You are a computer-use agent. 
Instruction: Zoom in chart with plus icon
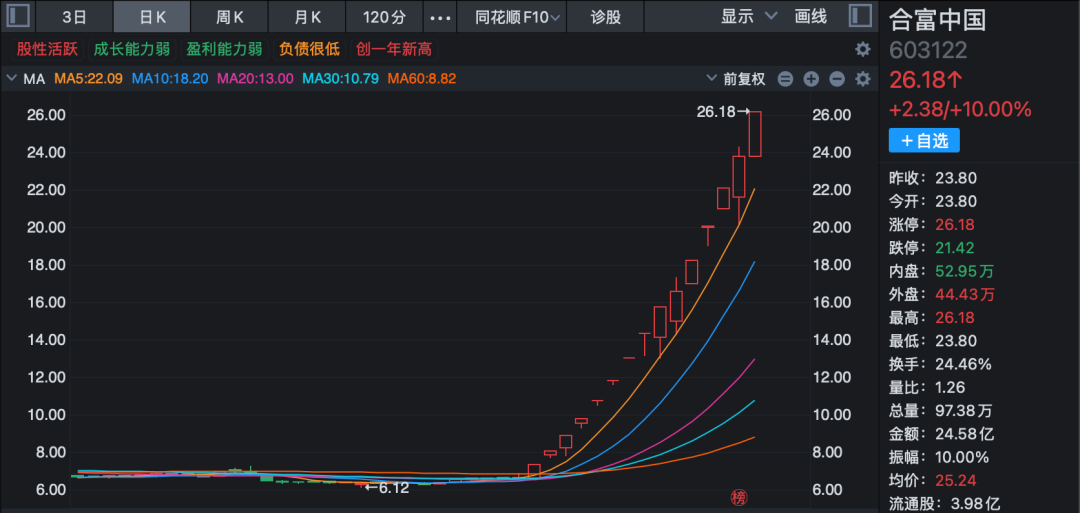(x=811, y=79)
